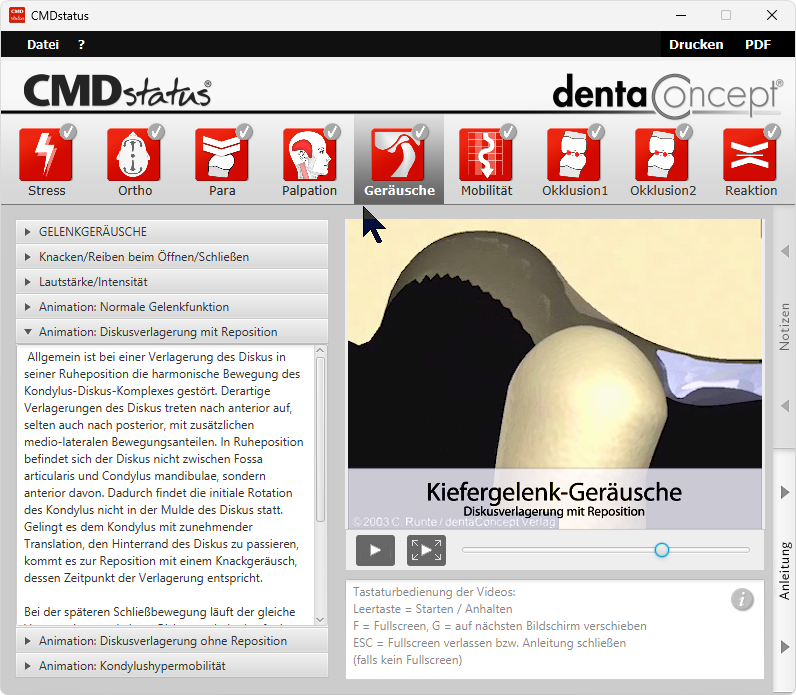Image resolution: width=796 pixels, height=695 pixels.
Task: Click the checkmark badge on Palpation icon
Action: [332, 132]
